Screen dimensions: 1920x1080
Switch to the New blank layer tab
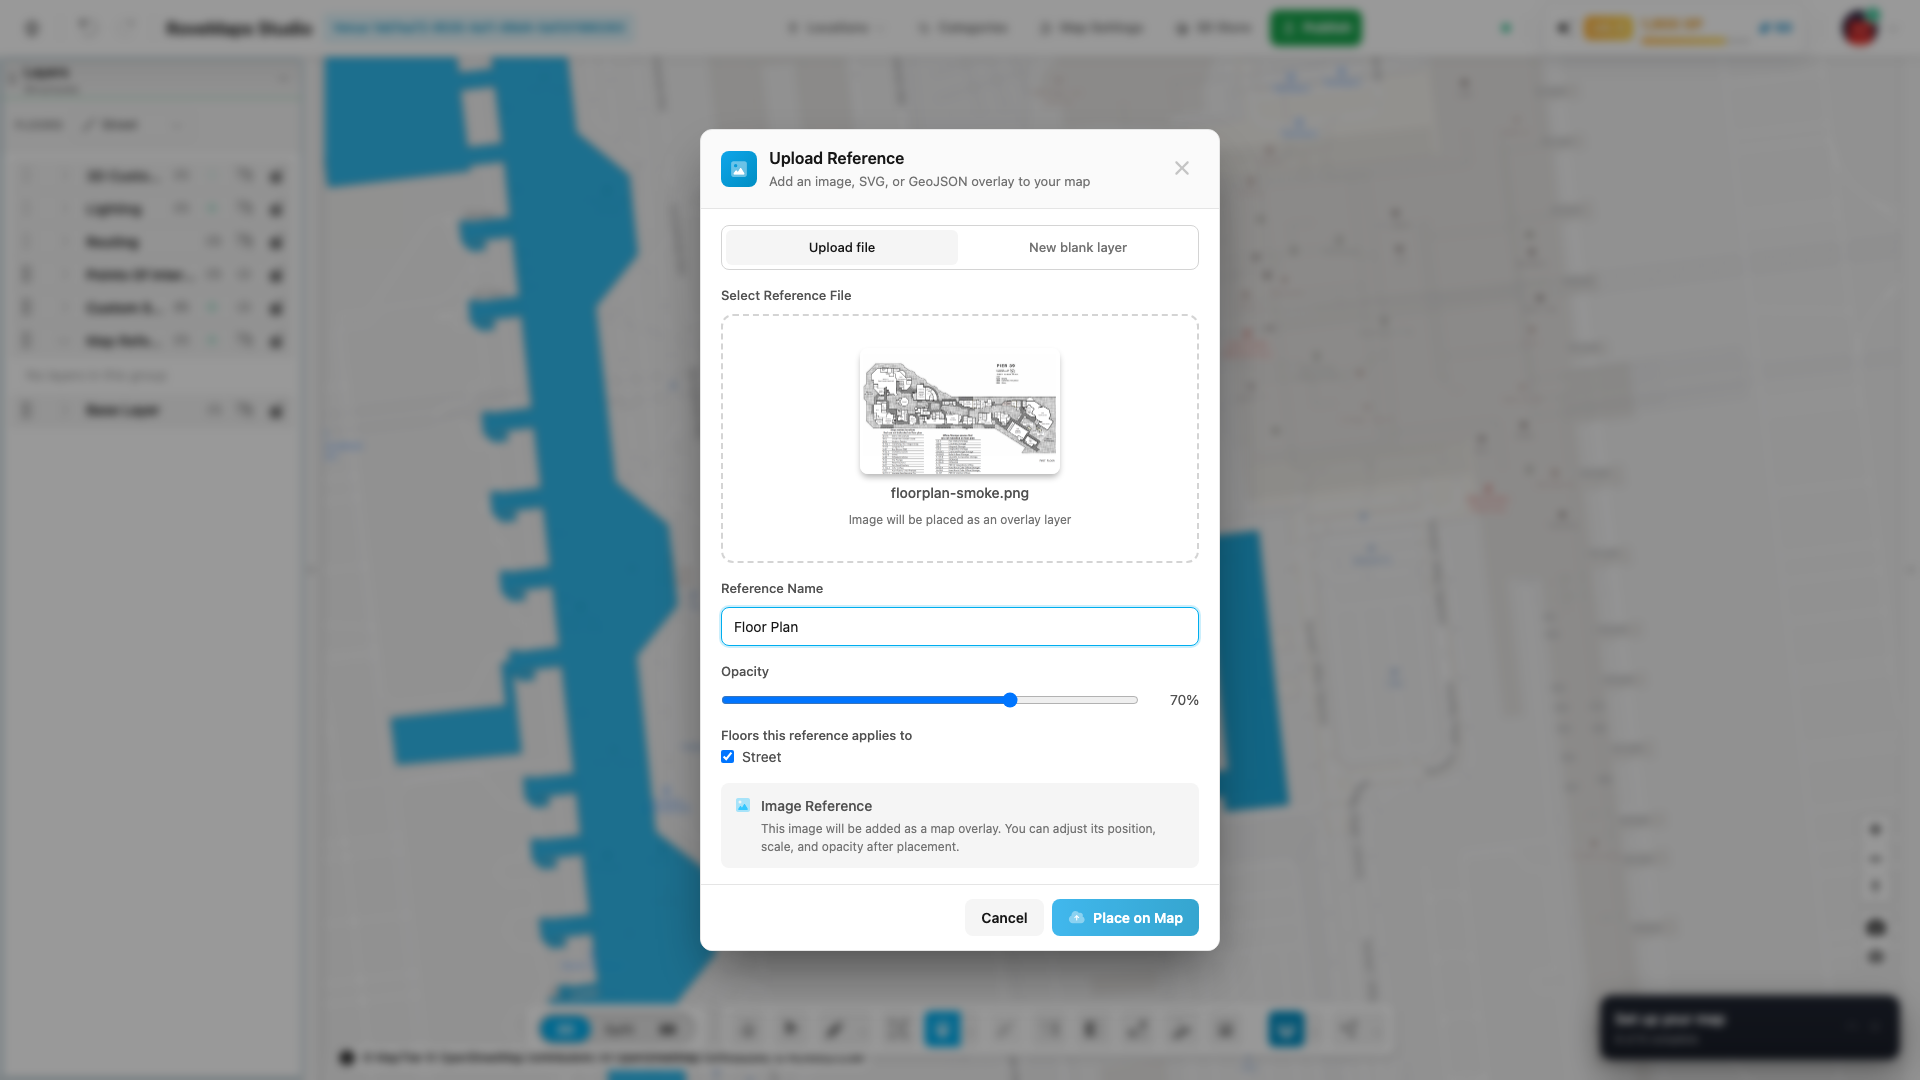1077,247
